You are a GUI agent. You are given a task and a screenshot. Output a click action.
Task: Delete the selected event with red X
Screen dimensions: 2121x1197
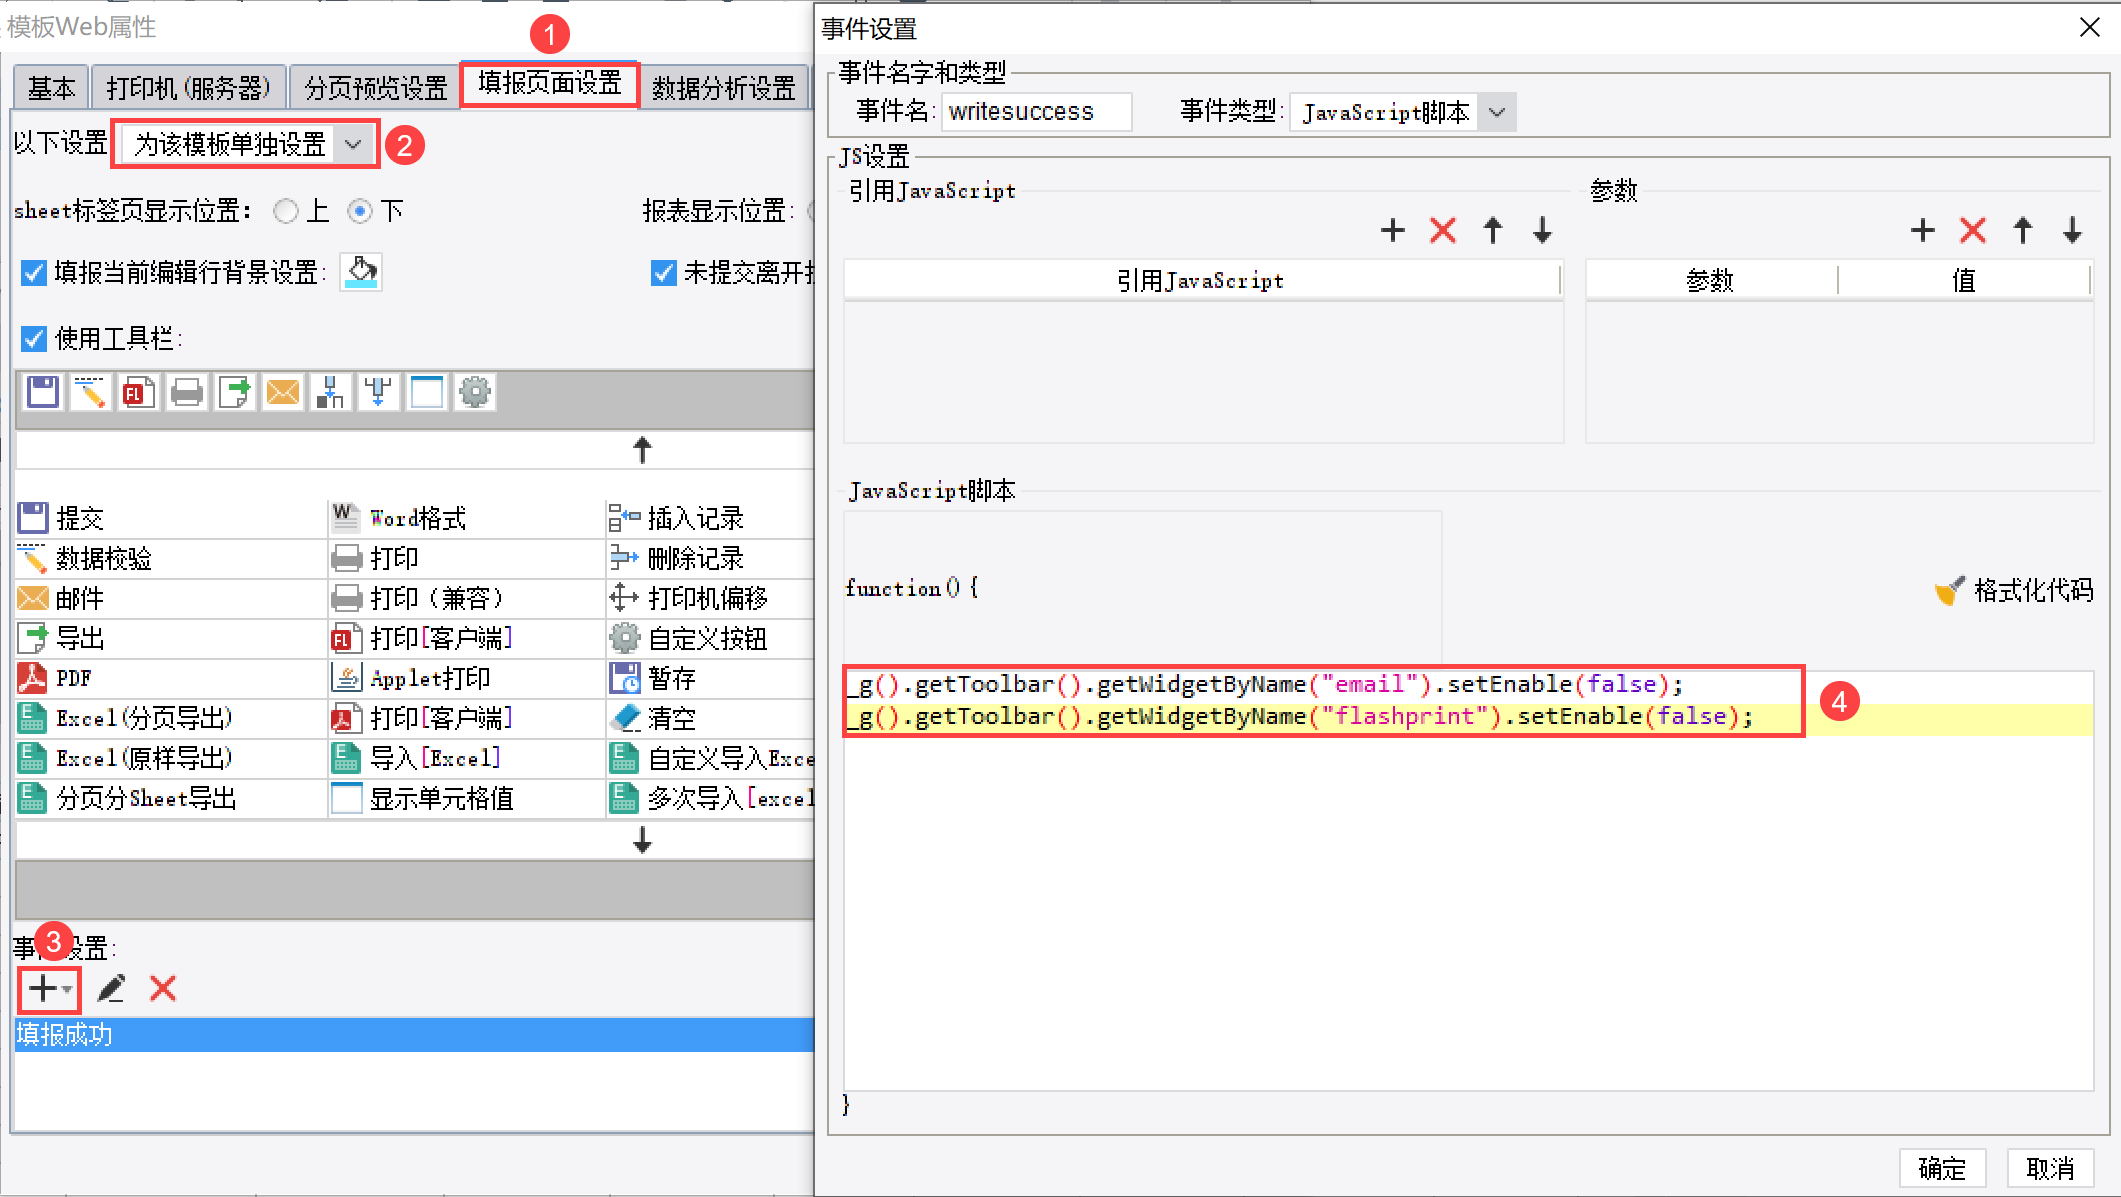tap(163, 989)
